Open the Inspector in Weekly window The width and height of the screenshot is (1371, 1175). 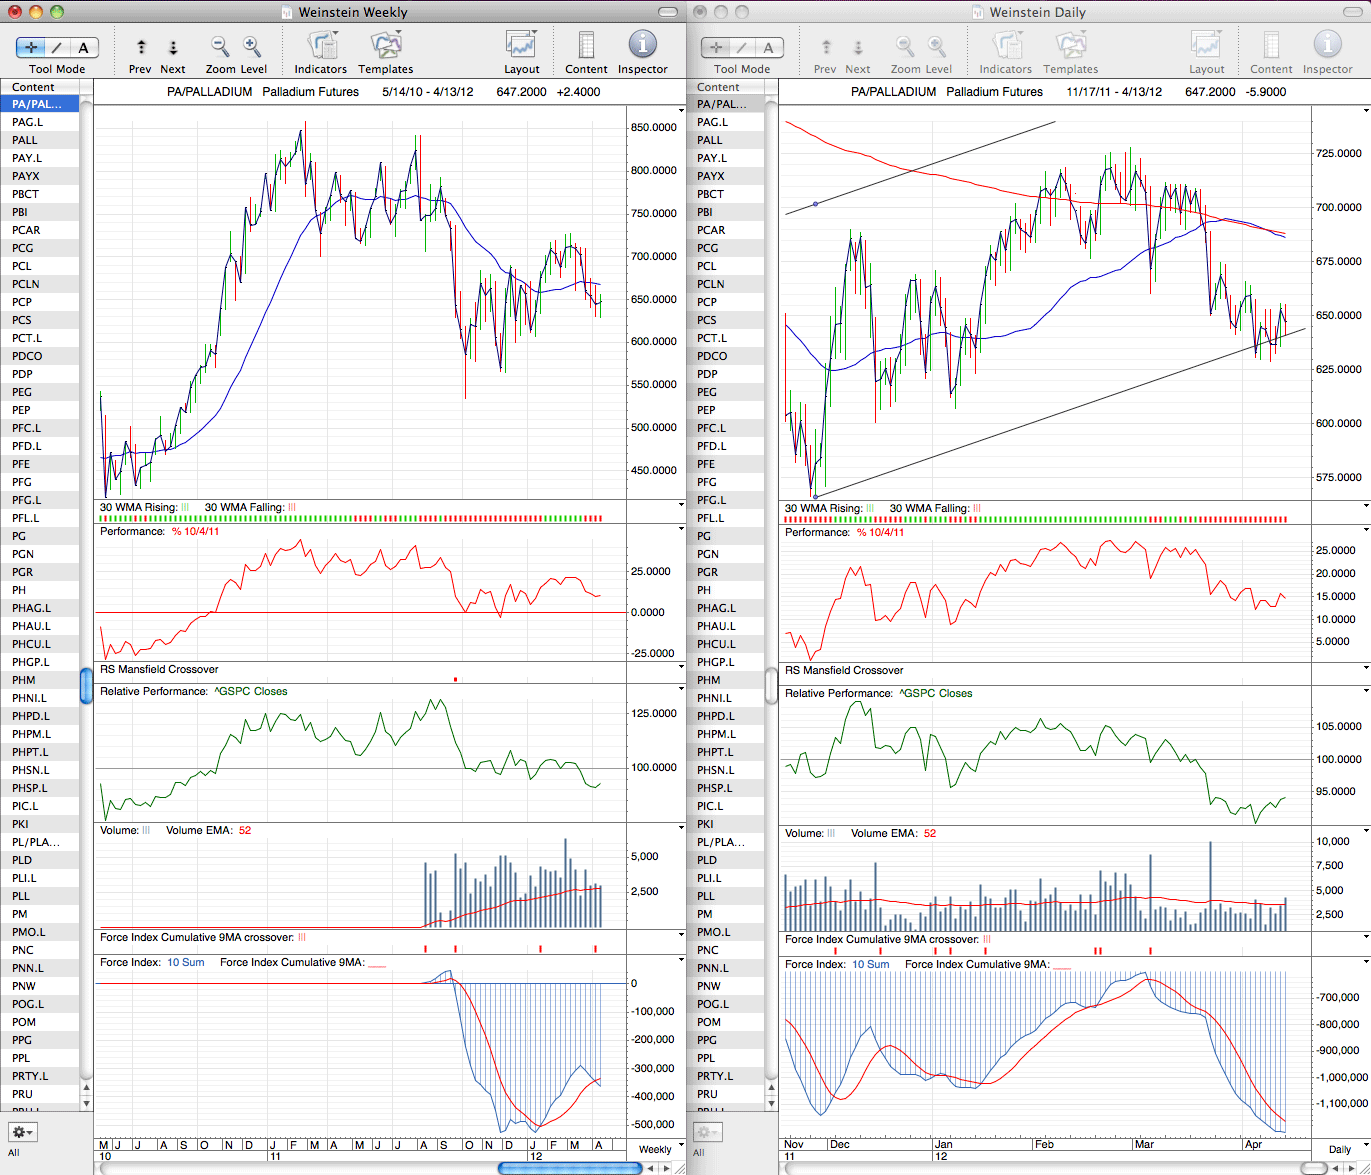point(642,45)
